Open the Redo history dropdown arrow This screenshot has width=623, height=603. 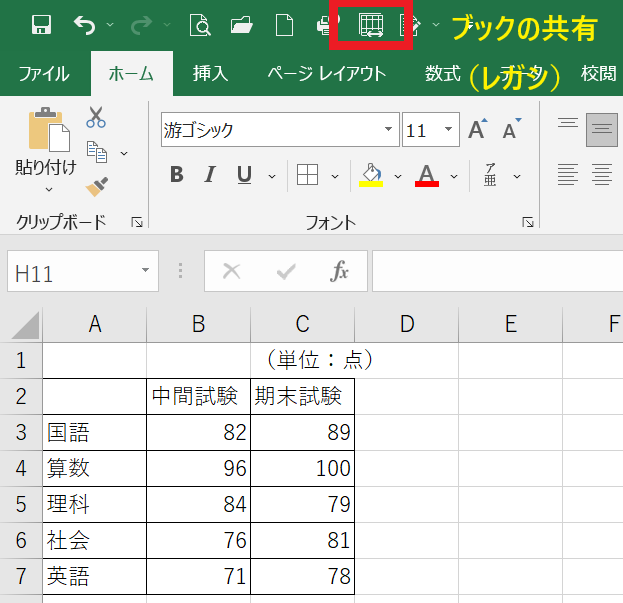167,25
